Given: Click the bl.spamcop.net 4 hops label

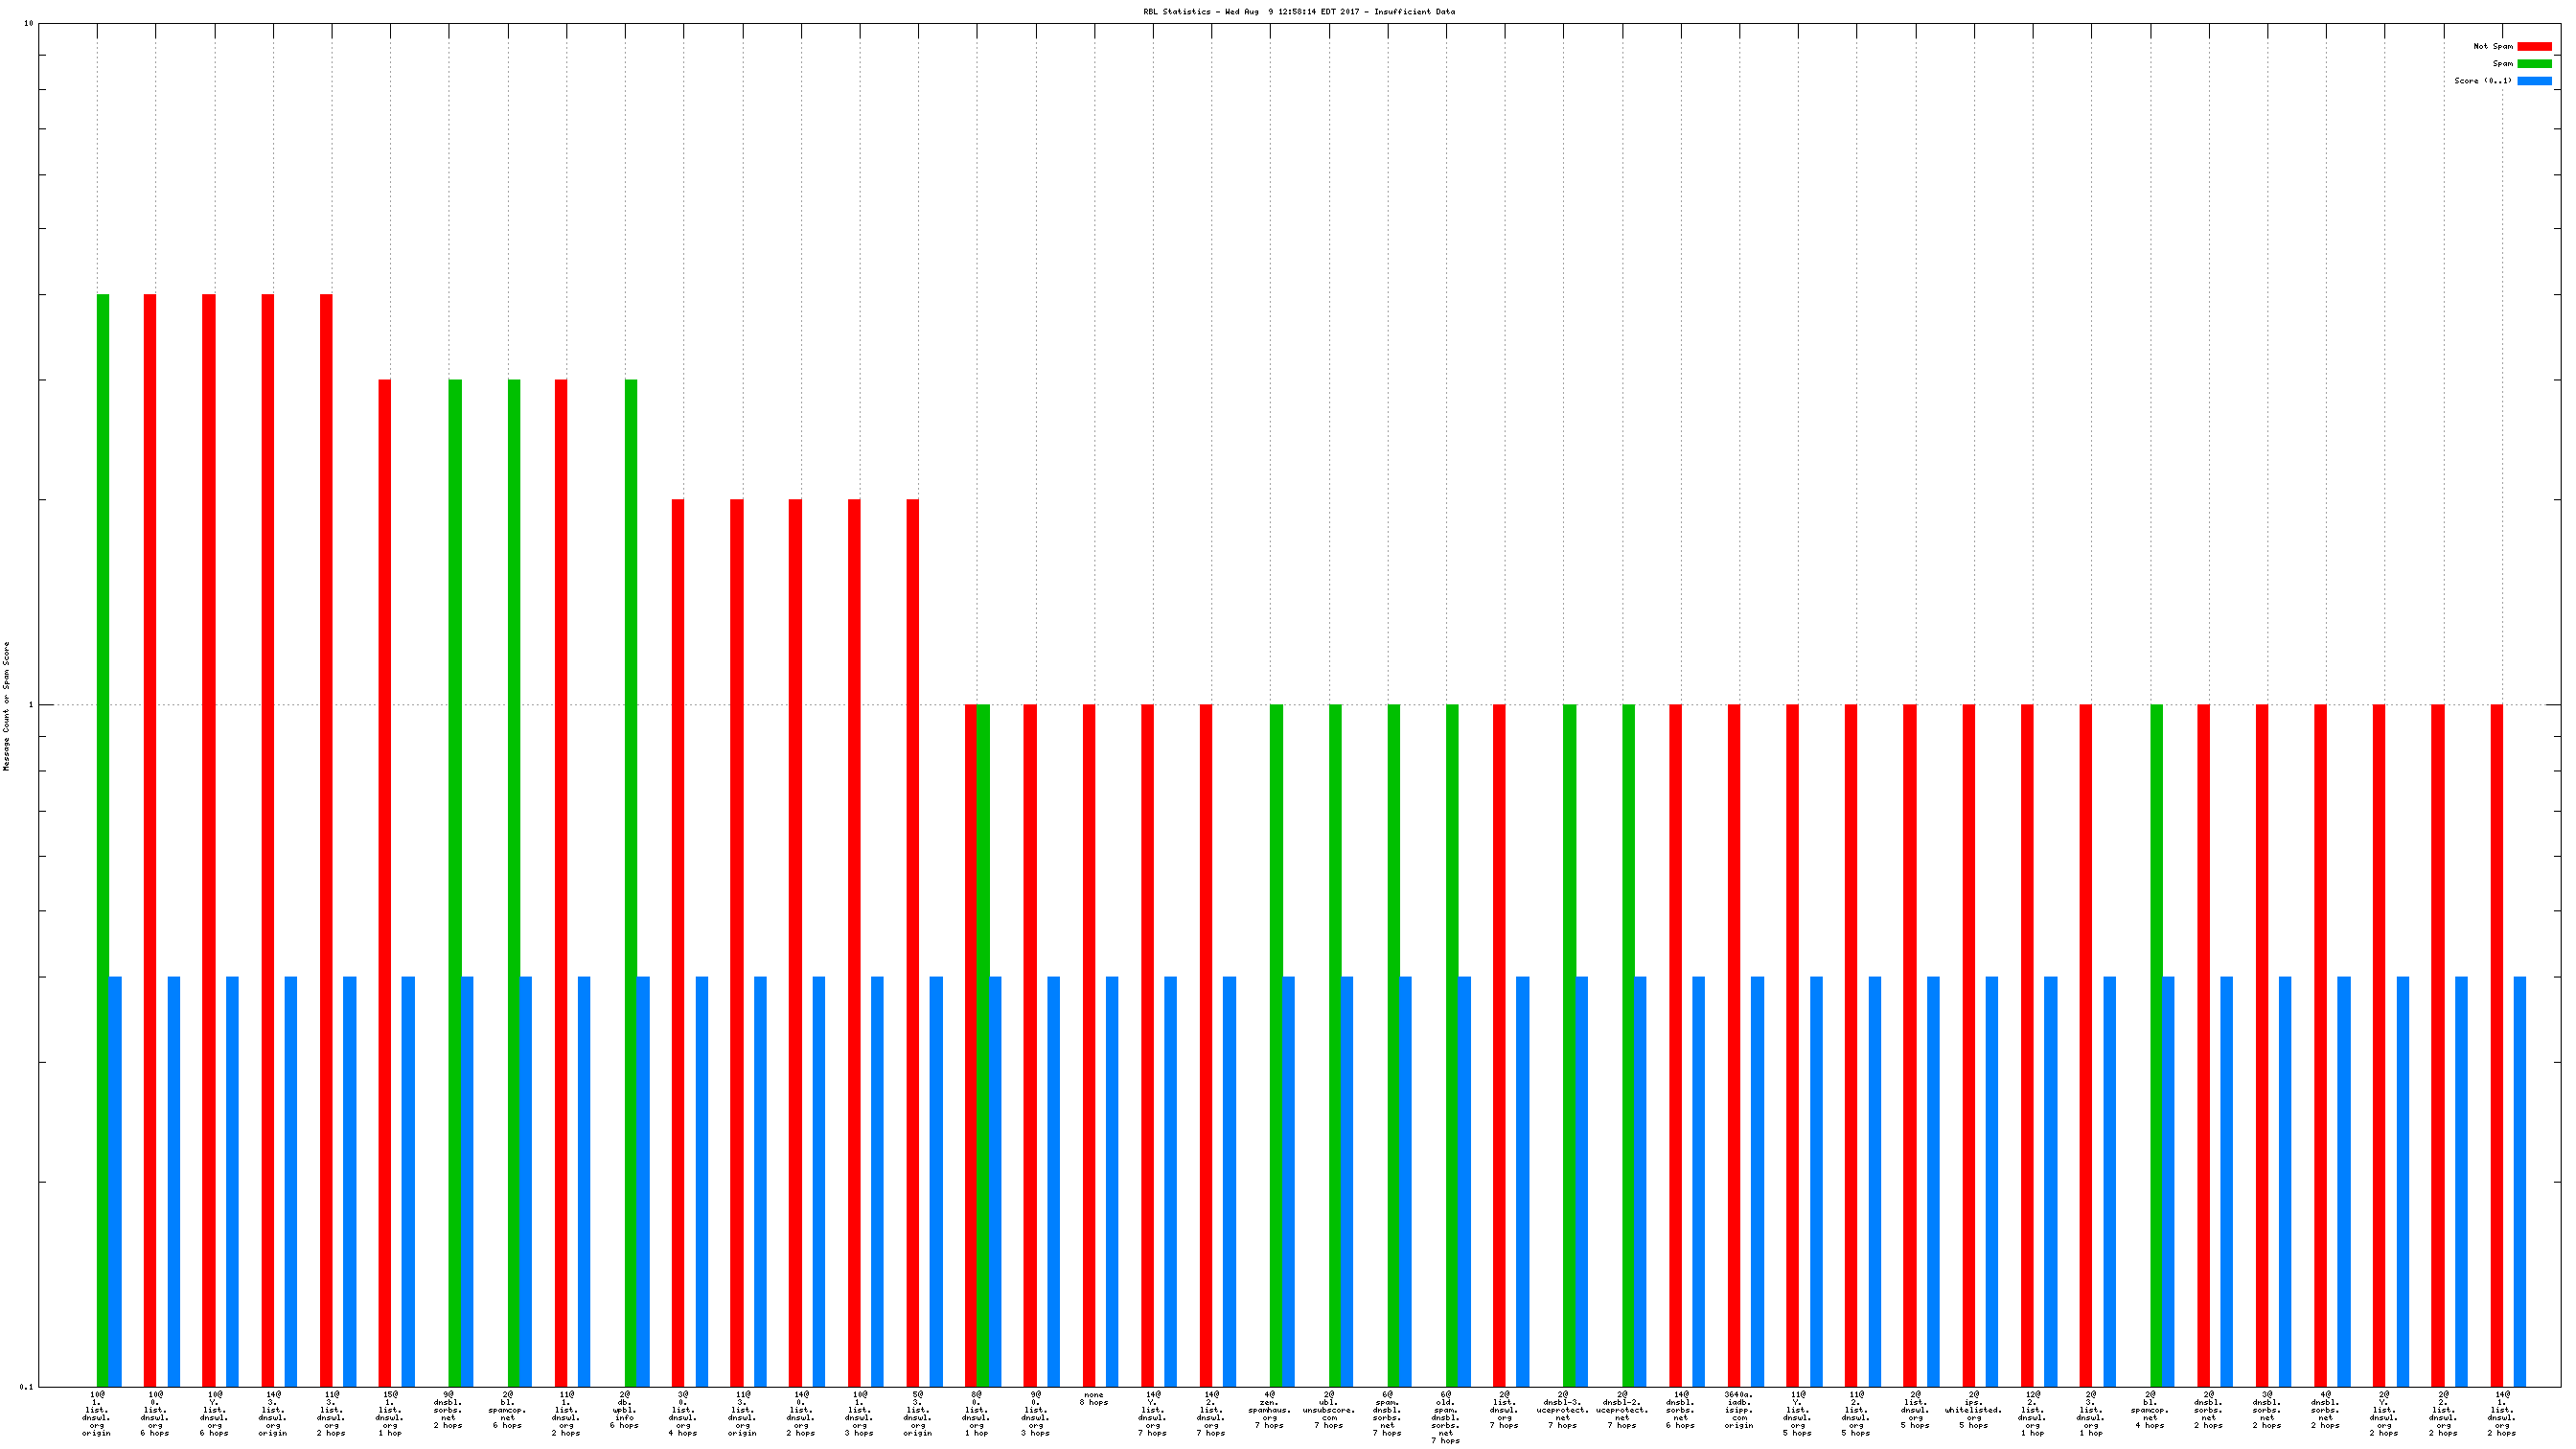Looking at the screenshot, I should (x=2150, y=1409).
